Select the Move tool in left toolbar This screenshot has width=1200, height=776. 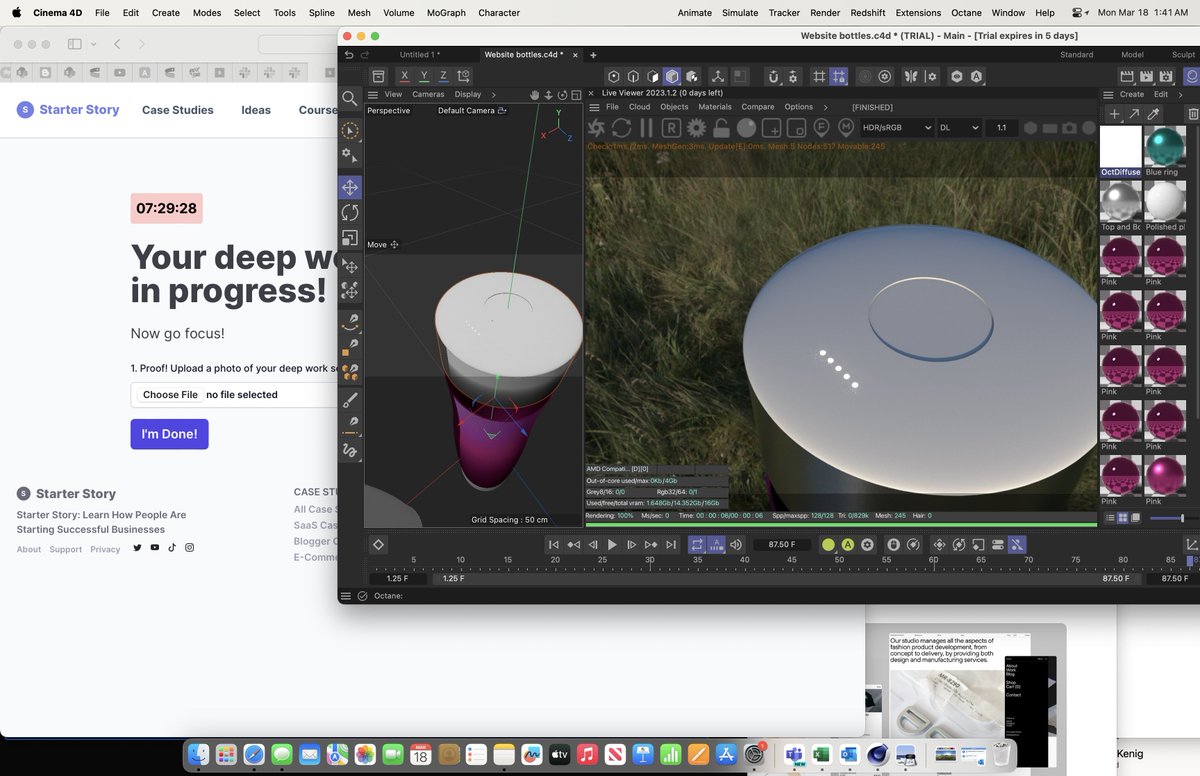(350, 188)
